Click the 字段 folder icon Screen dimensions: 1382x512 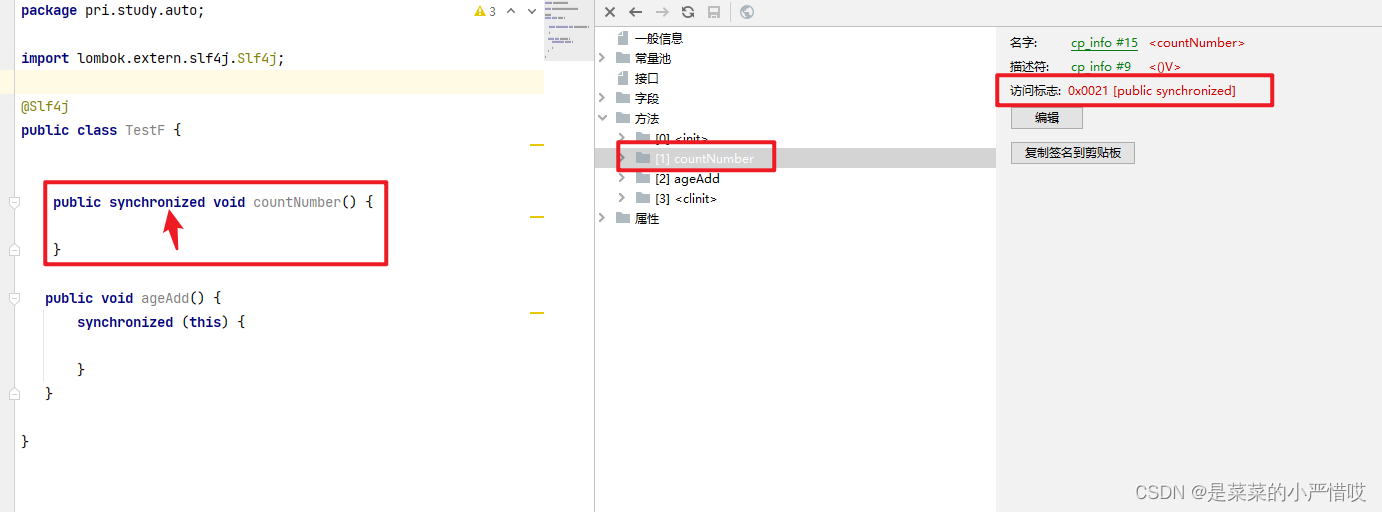(624, 98)
